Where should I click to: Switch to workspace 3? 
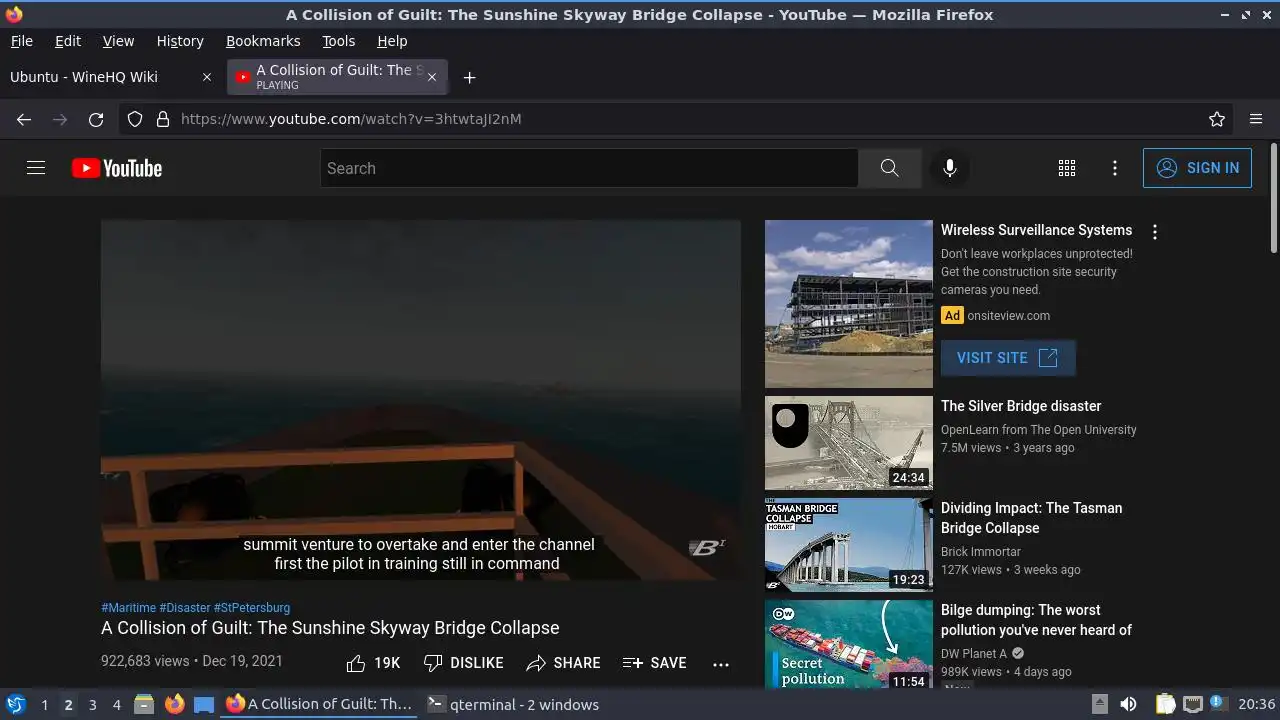(92, 705)
